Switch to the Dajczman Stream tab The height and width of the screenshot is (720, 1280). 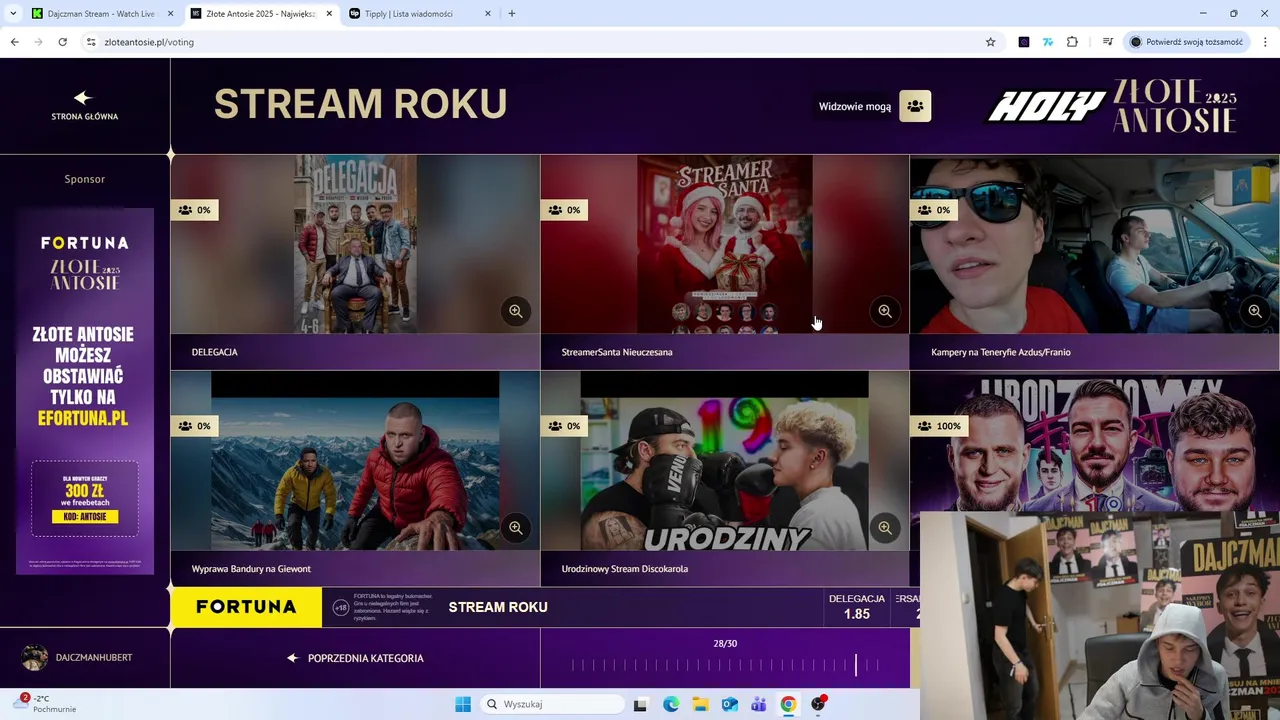tap(101, 13)
